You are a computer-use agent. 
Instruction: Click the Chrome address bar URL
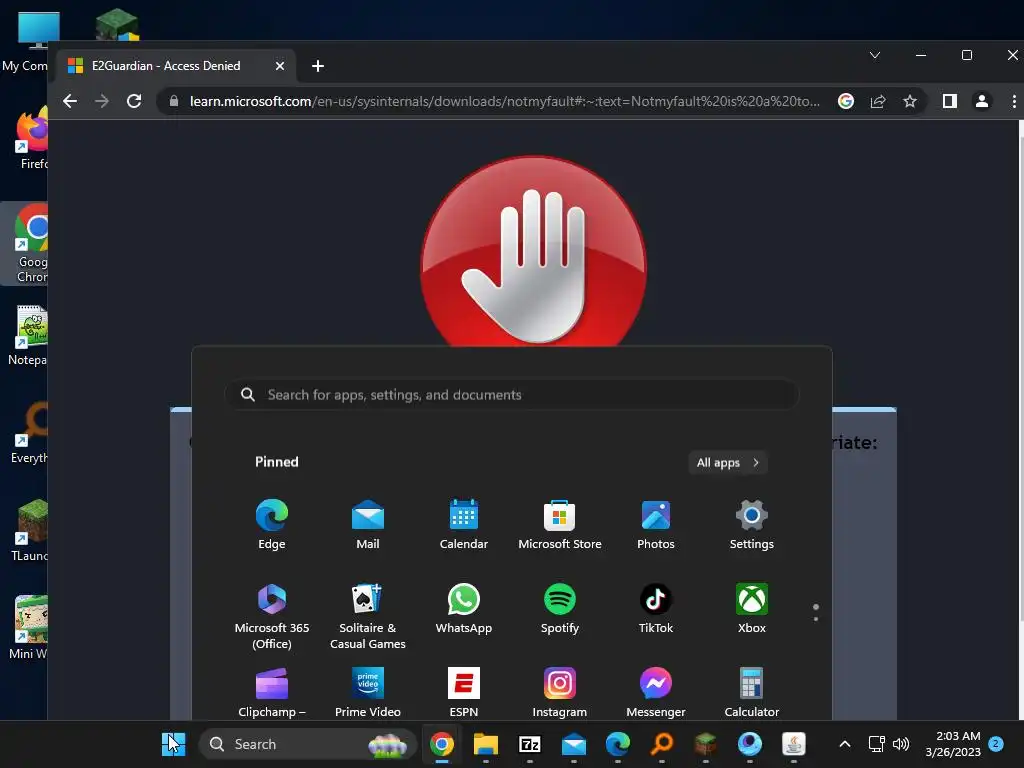(504, 101)
